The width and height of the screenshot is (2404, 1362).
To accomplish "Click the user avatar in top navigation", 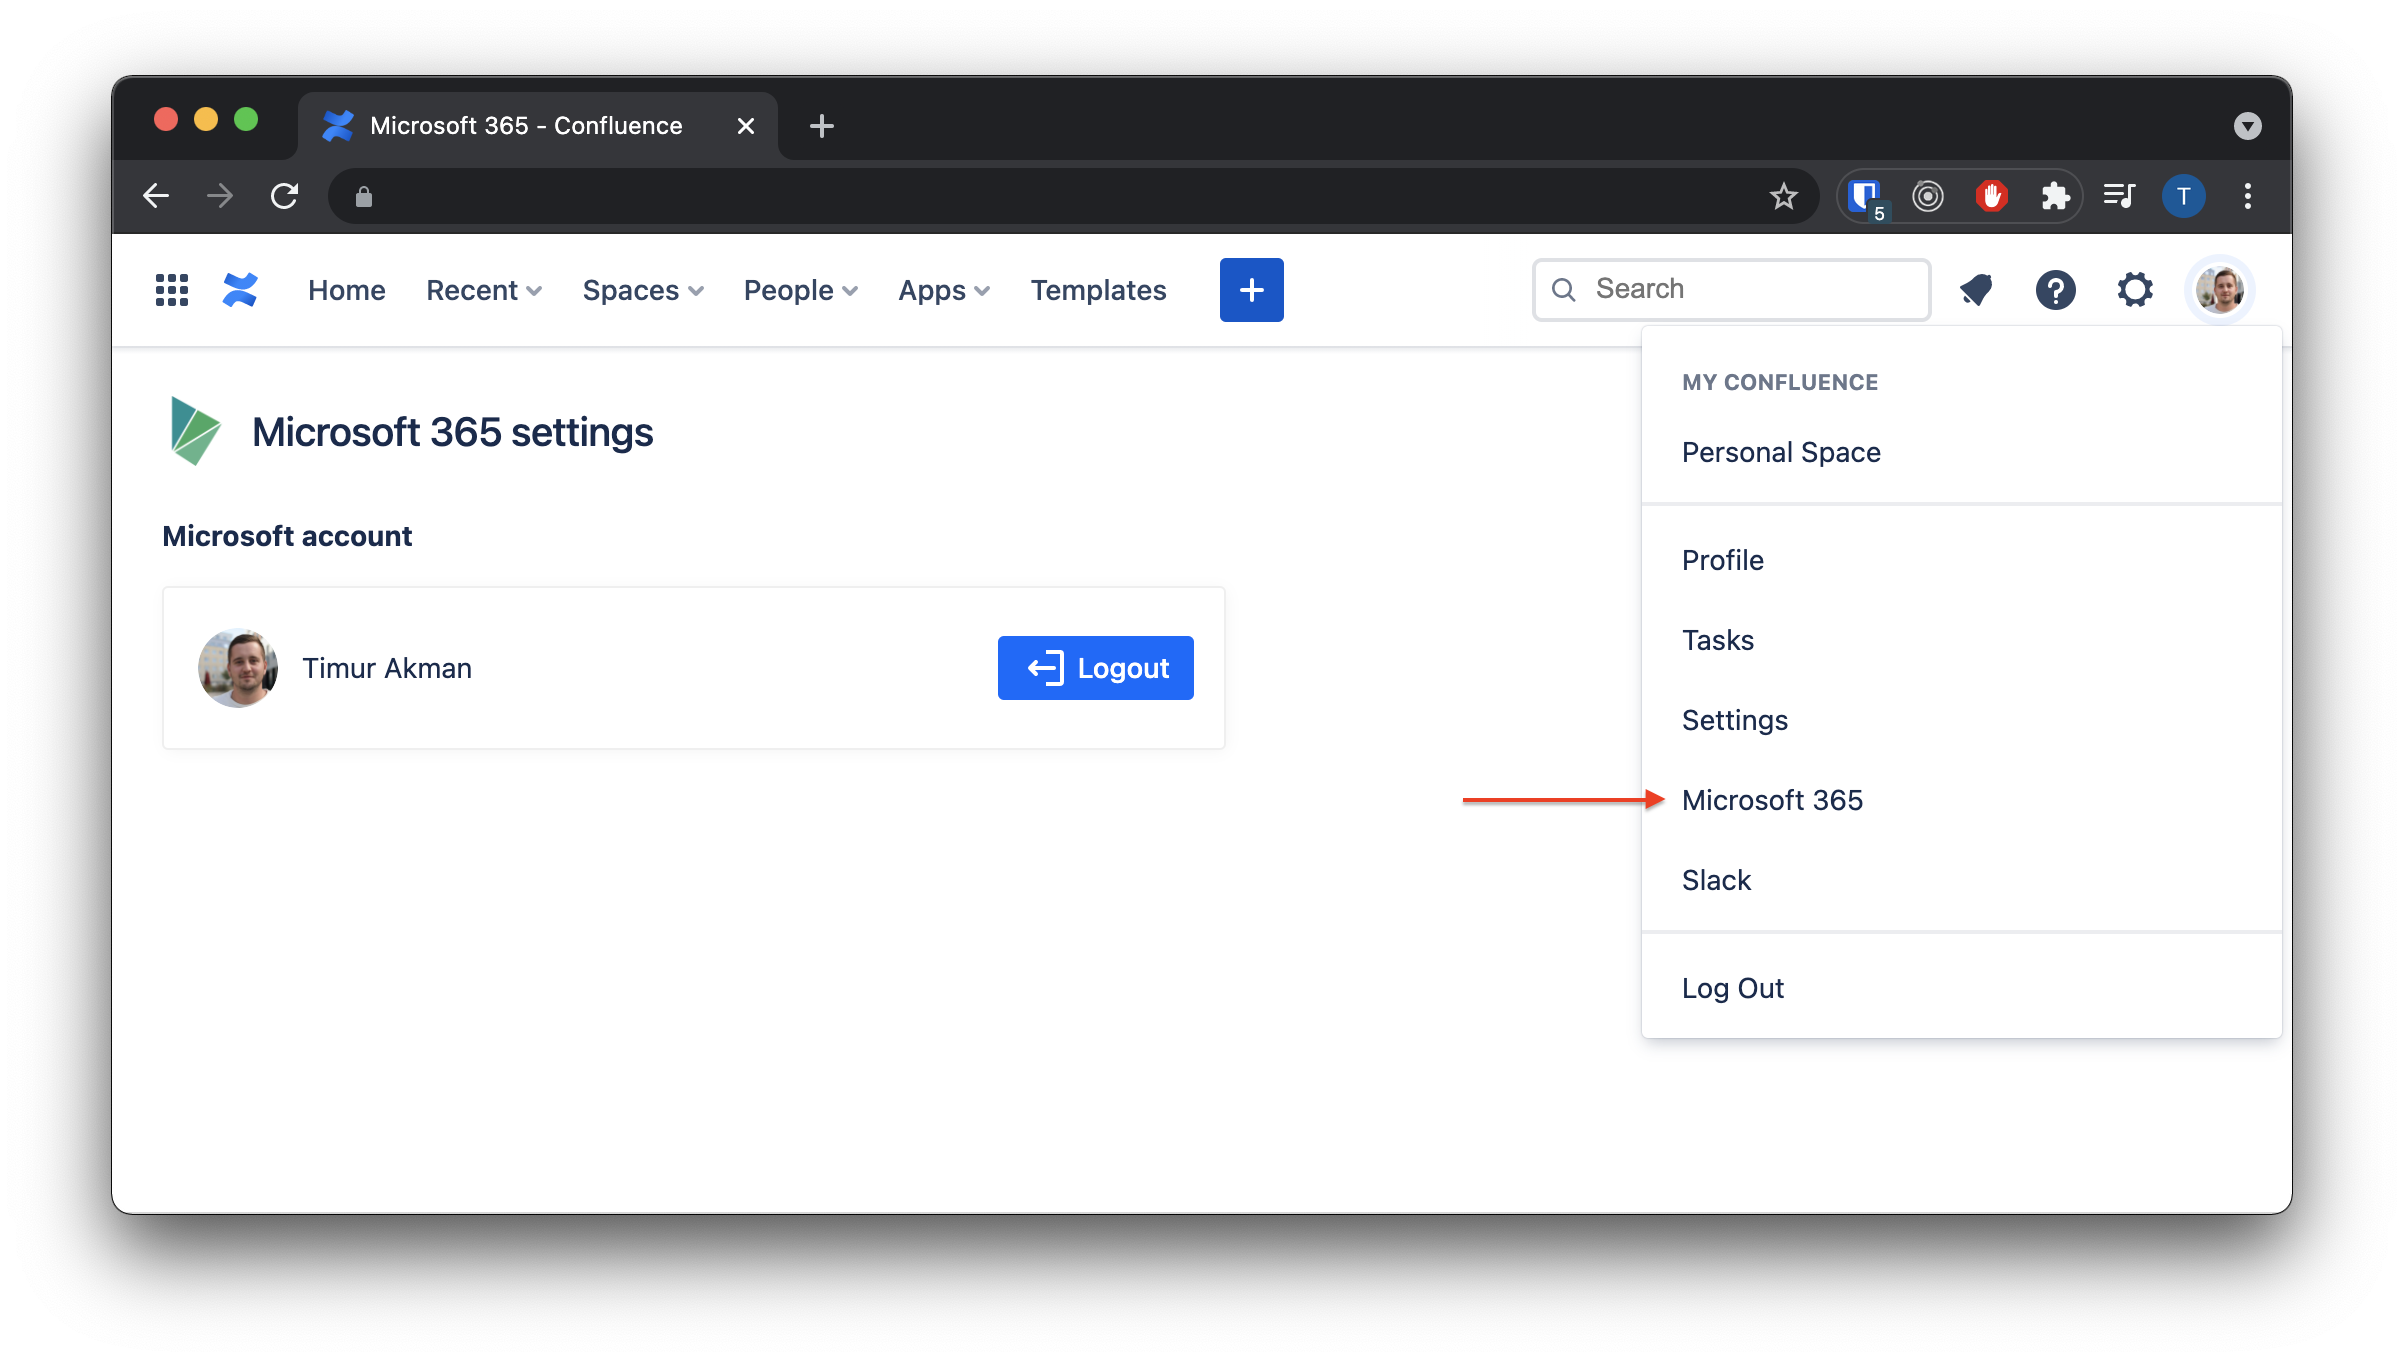I will click(x=2219, y=290).
